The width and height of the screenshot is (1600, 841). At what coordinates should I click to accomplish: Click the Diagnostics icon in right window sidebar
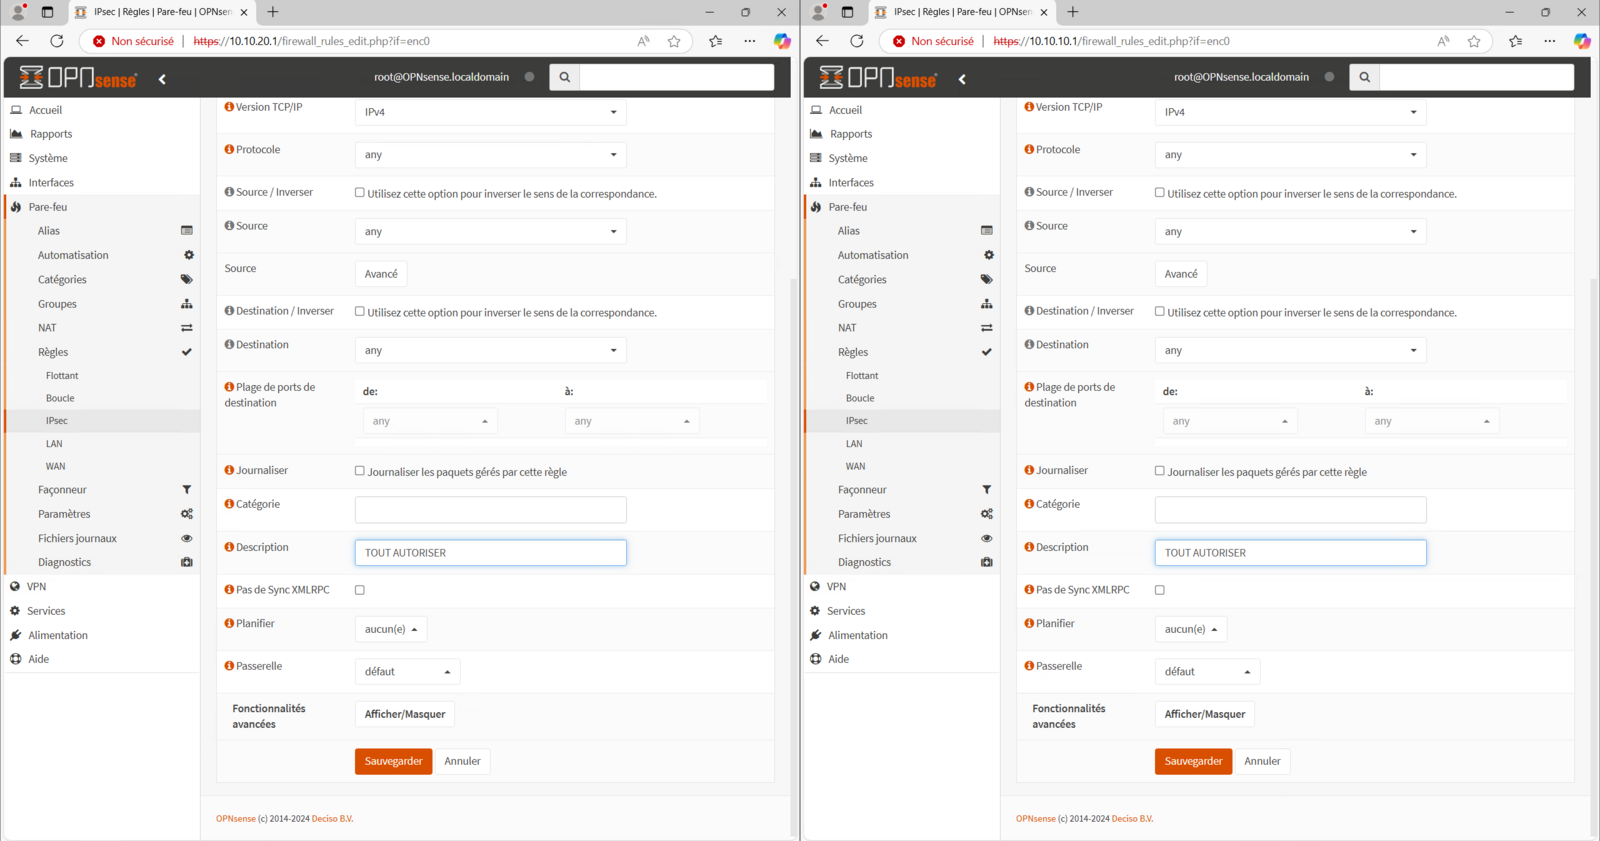[x=986, y=562]
